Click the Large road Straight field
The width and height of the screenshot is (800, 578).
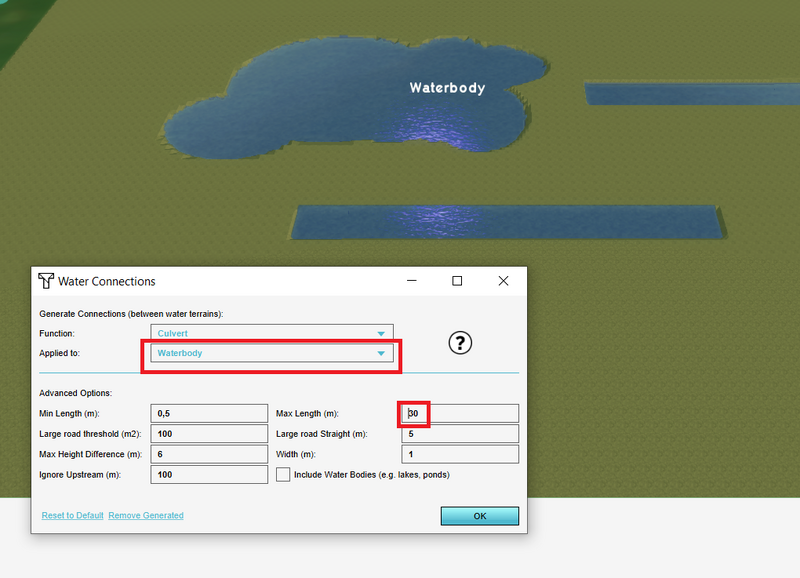[460, 433]
